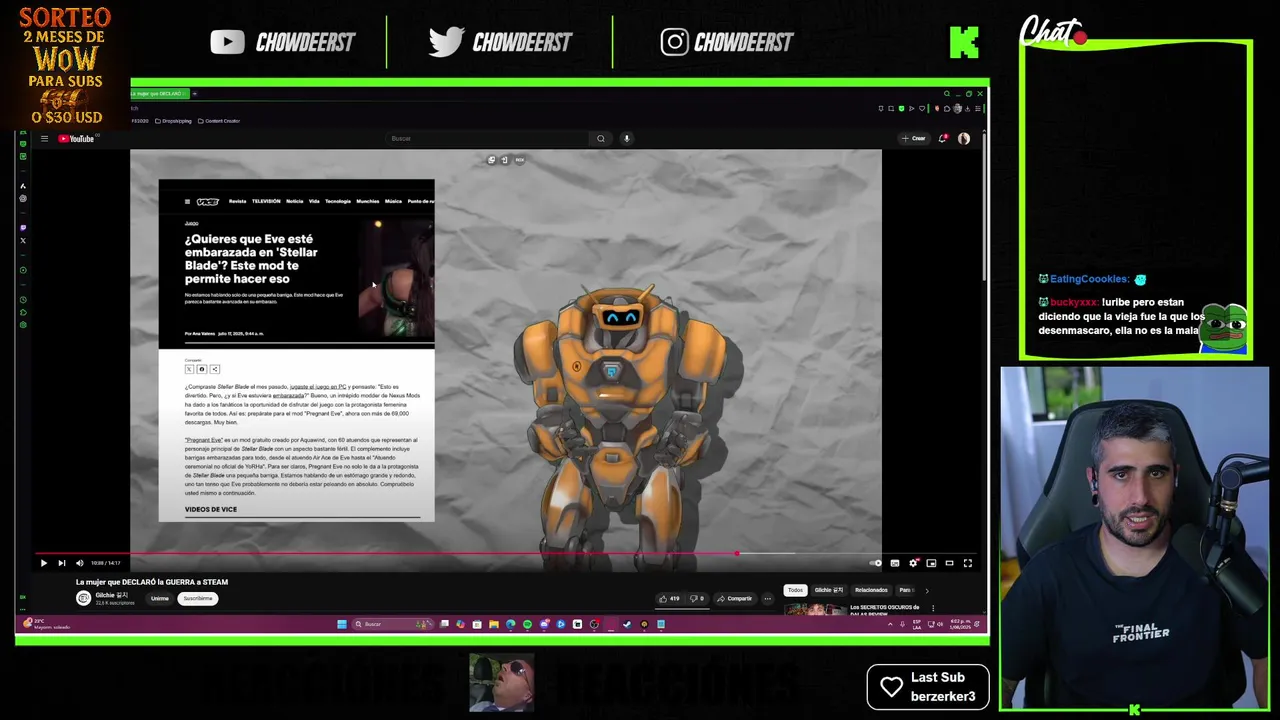Open Steam from the taskbar
1280x720 pixels.
tap(627, 624)
